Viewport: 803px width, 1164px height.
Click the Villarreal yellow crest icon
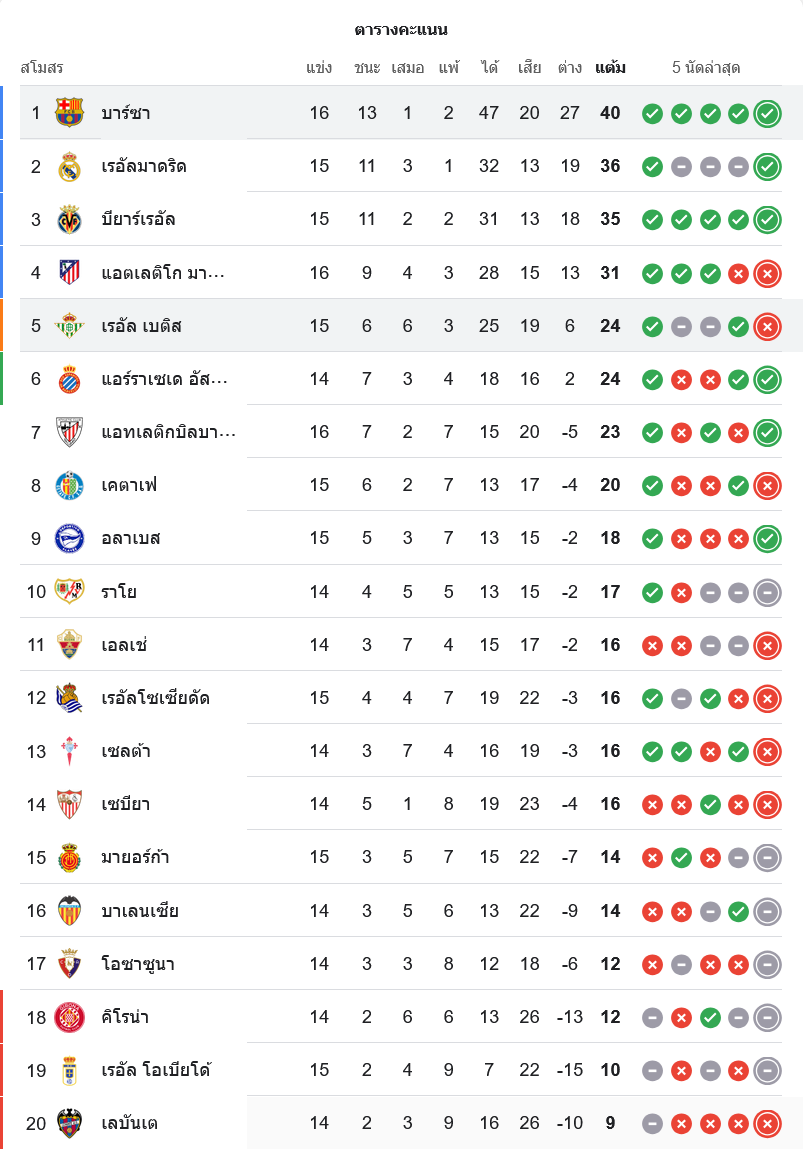pyautogui.click(x=69, y=219)
